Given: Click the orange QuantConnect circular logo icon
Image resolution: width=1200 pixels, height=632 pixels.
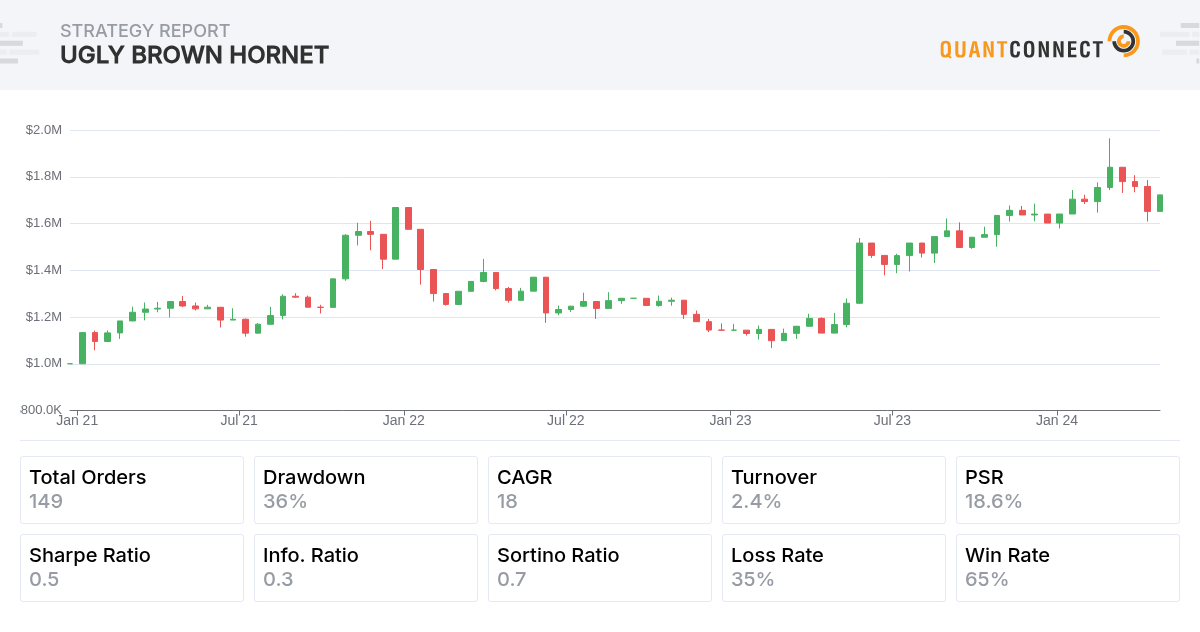Looking at the screenshot, I should [x=1124, y=42].
